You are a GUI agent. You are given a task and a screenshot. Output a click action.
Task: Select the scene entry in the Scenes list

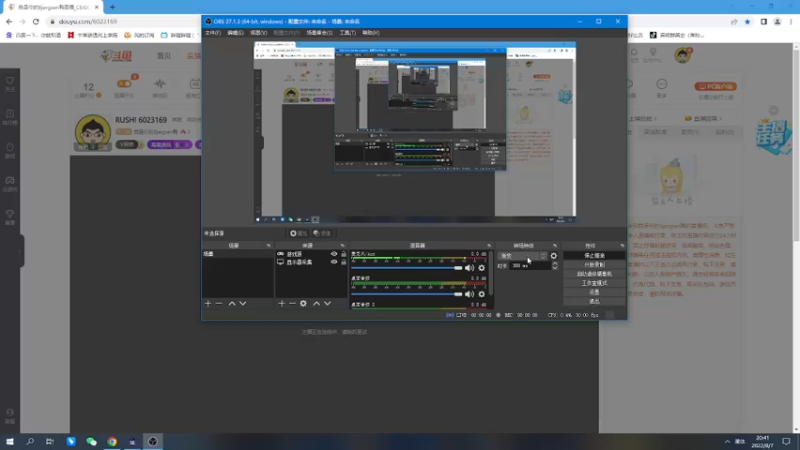point(238,254)
